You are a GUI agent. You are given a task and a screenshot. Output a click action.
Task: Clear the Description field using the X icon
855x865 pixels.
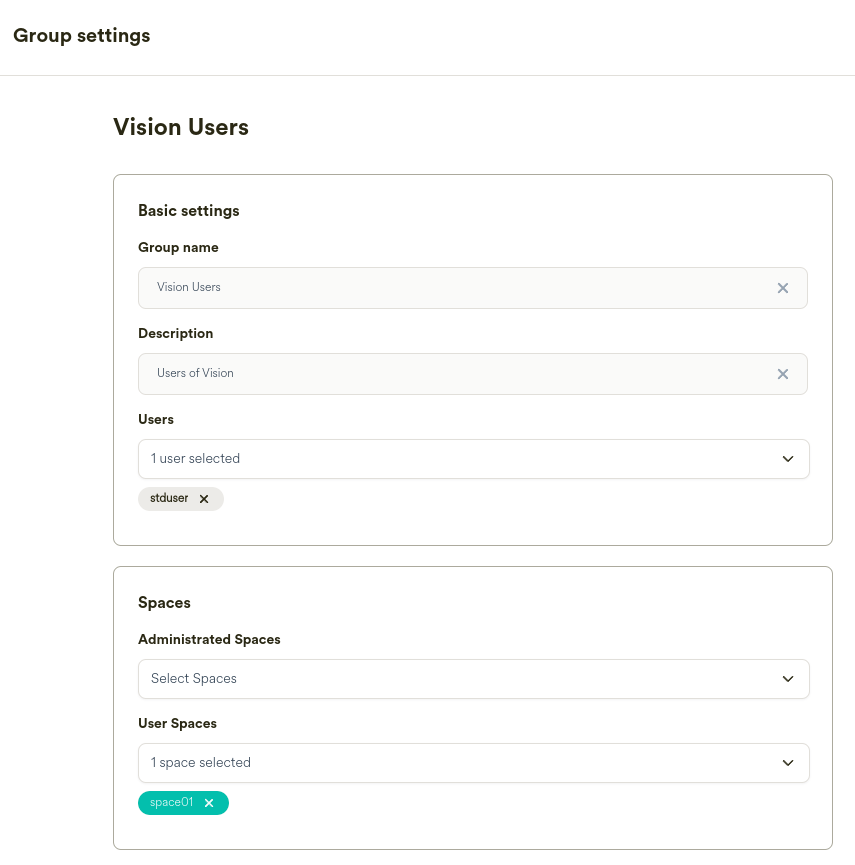click(783, 373)
